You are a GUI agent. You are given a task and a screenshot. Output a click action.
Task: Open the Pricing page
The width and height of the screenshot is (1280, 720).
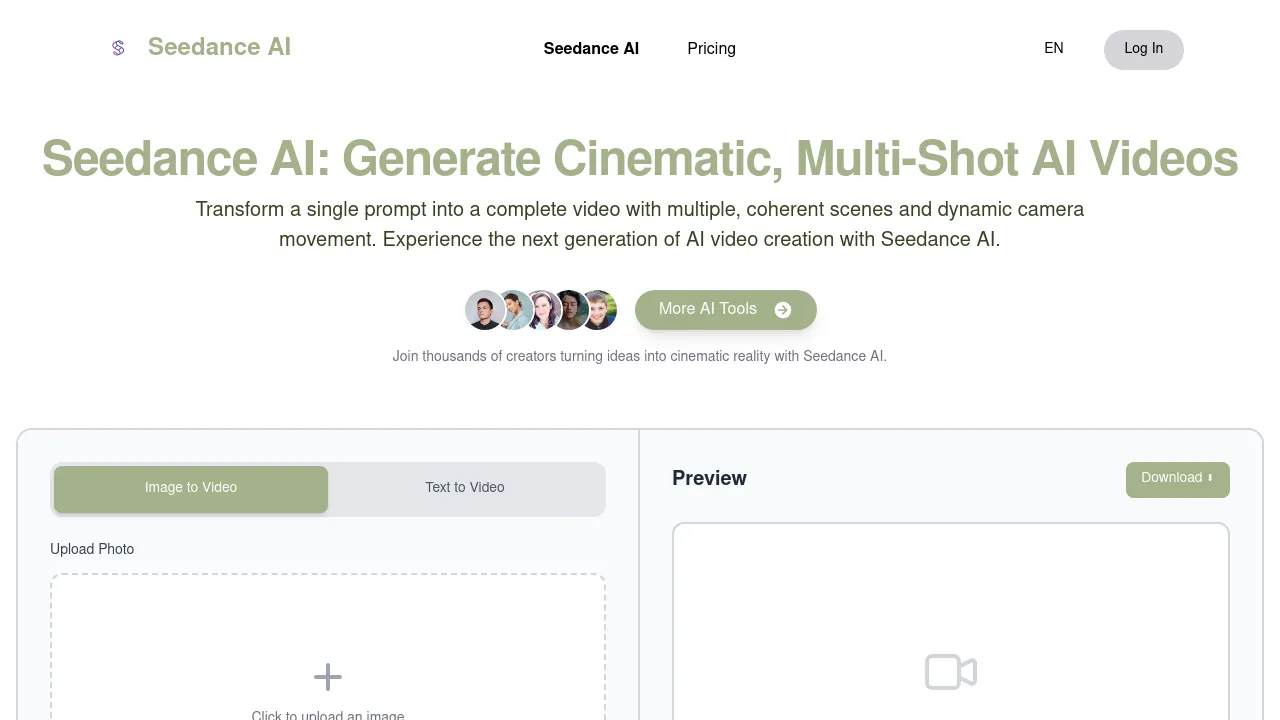(x=711, y=48)
